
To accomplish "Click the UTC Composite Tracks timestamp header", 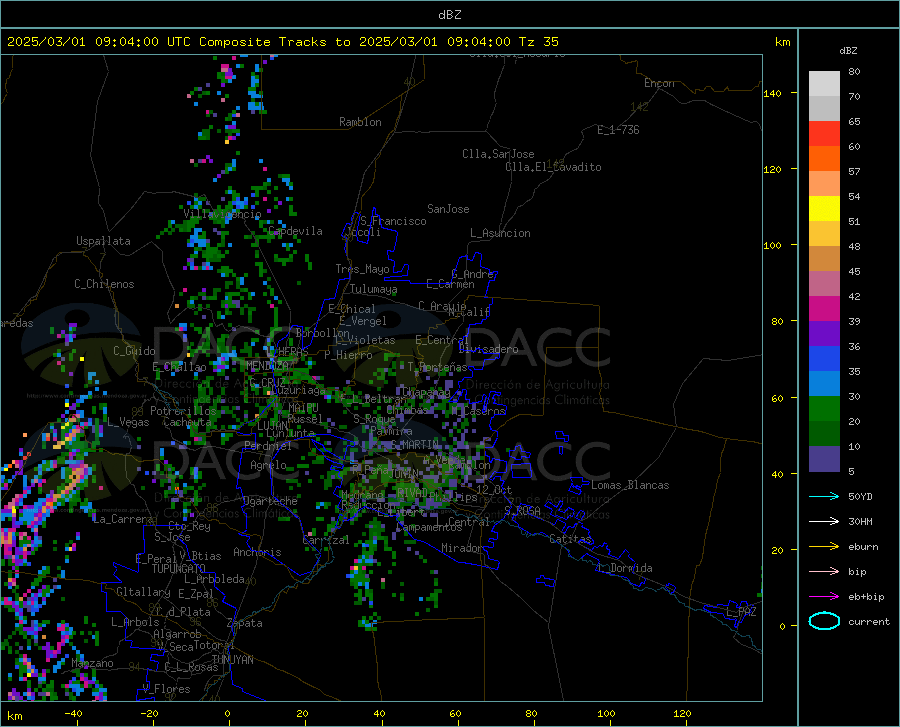I will [282, 42].
